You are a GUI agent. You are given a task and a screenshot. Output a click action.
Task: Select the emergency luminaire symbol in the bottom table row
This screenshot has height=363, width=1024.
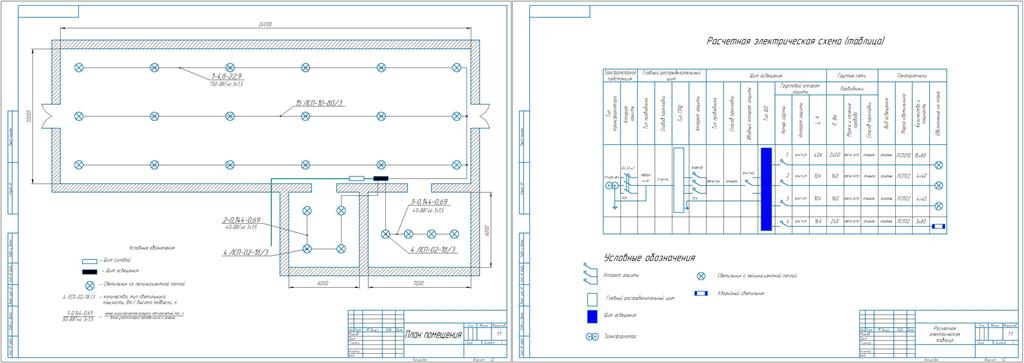(x=938, y=226)
